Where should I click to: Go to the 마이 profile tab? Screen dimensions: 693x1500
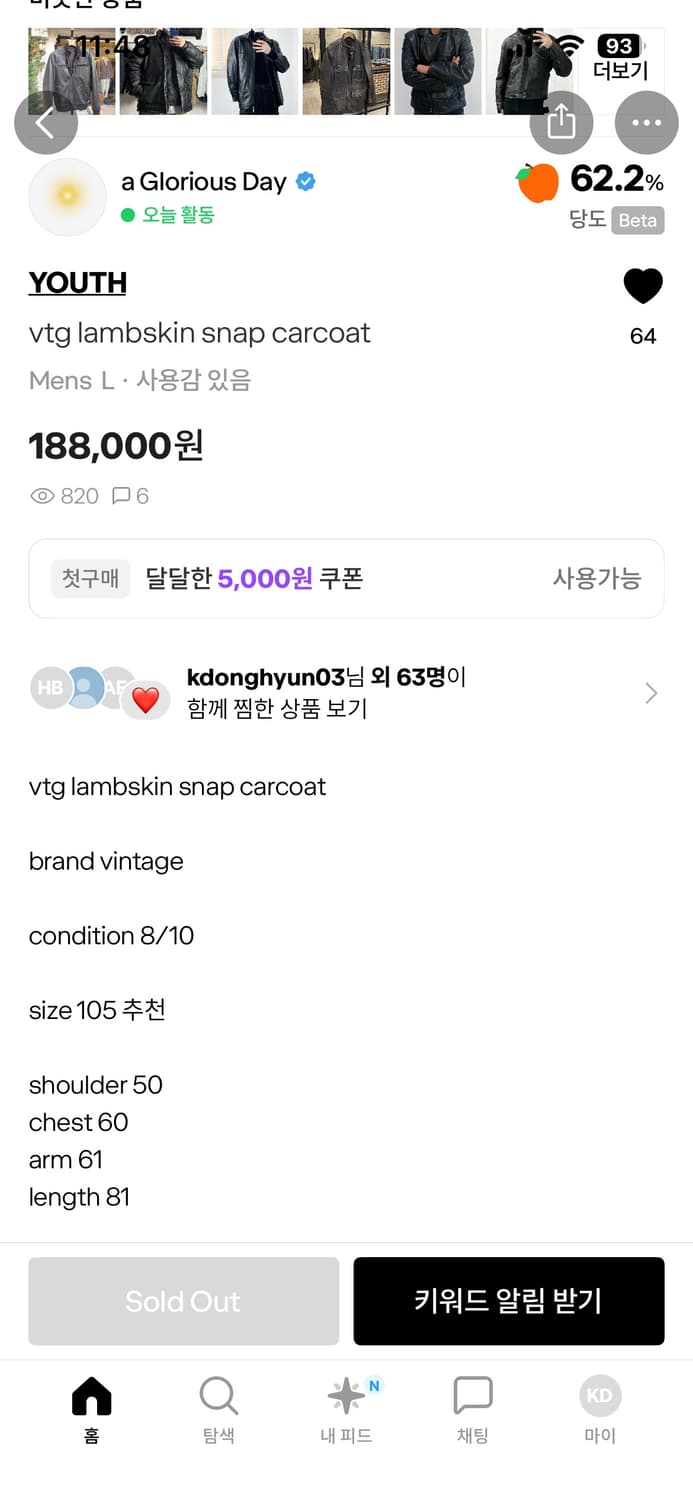pyautogui.click(x=600, y=1408)
